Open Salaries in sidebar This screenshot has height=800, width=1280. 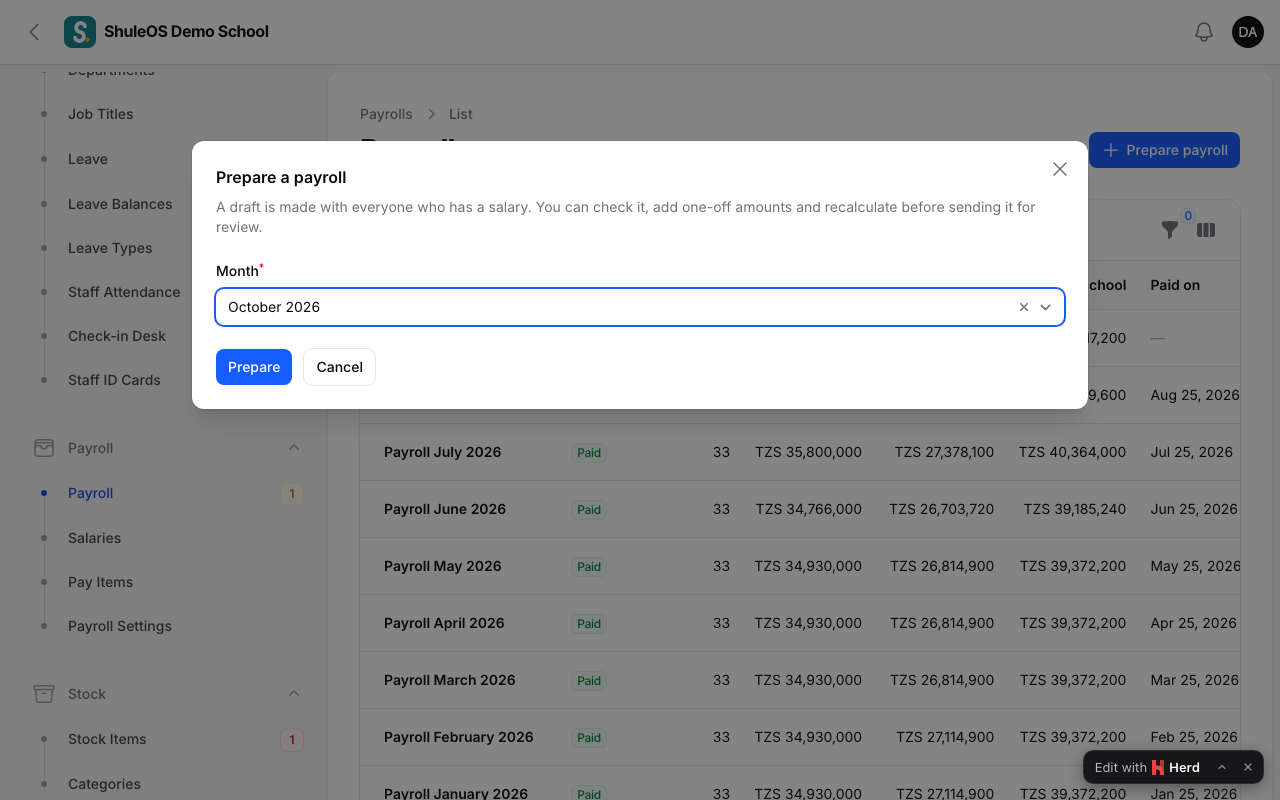click(x=94, y=538)
